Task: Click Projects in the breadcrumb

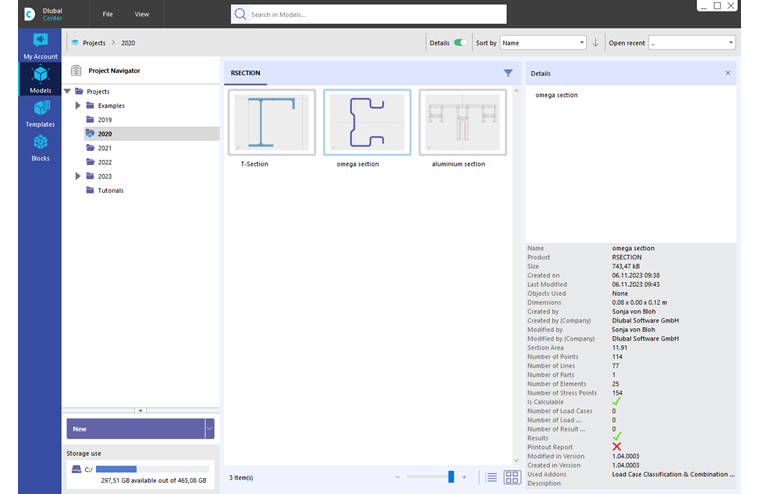Action: click(x=94, y=43)
